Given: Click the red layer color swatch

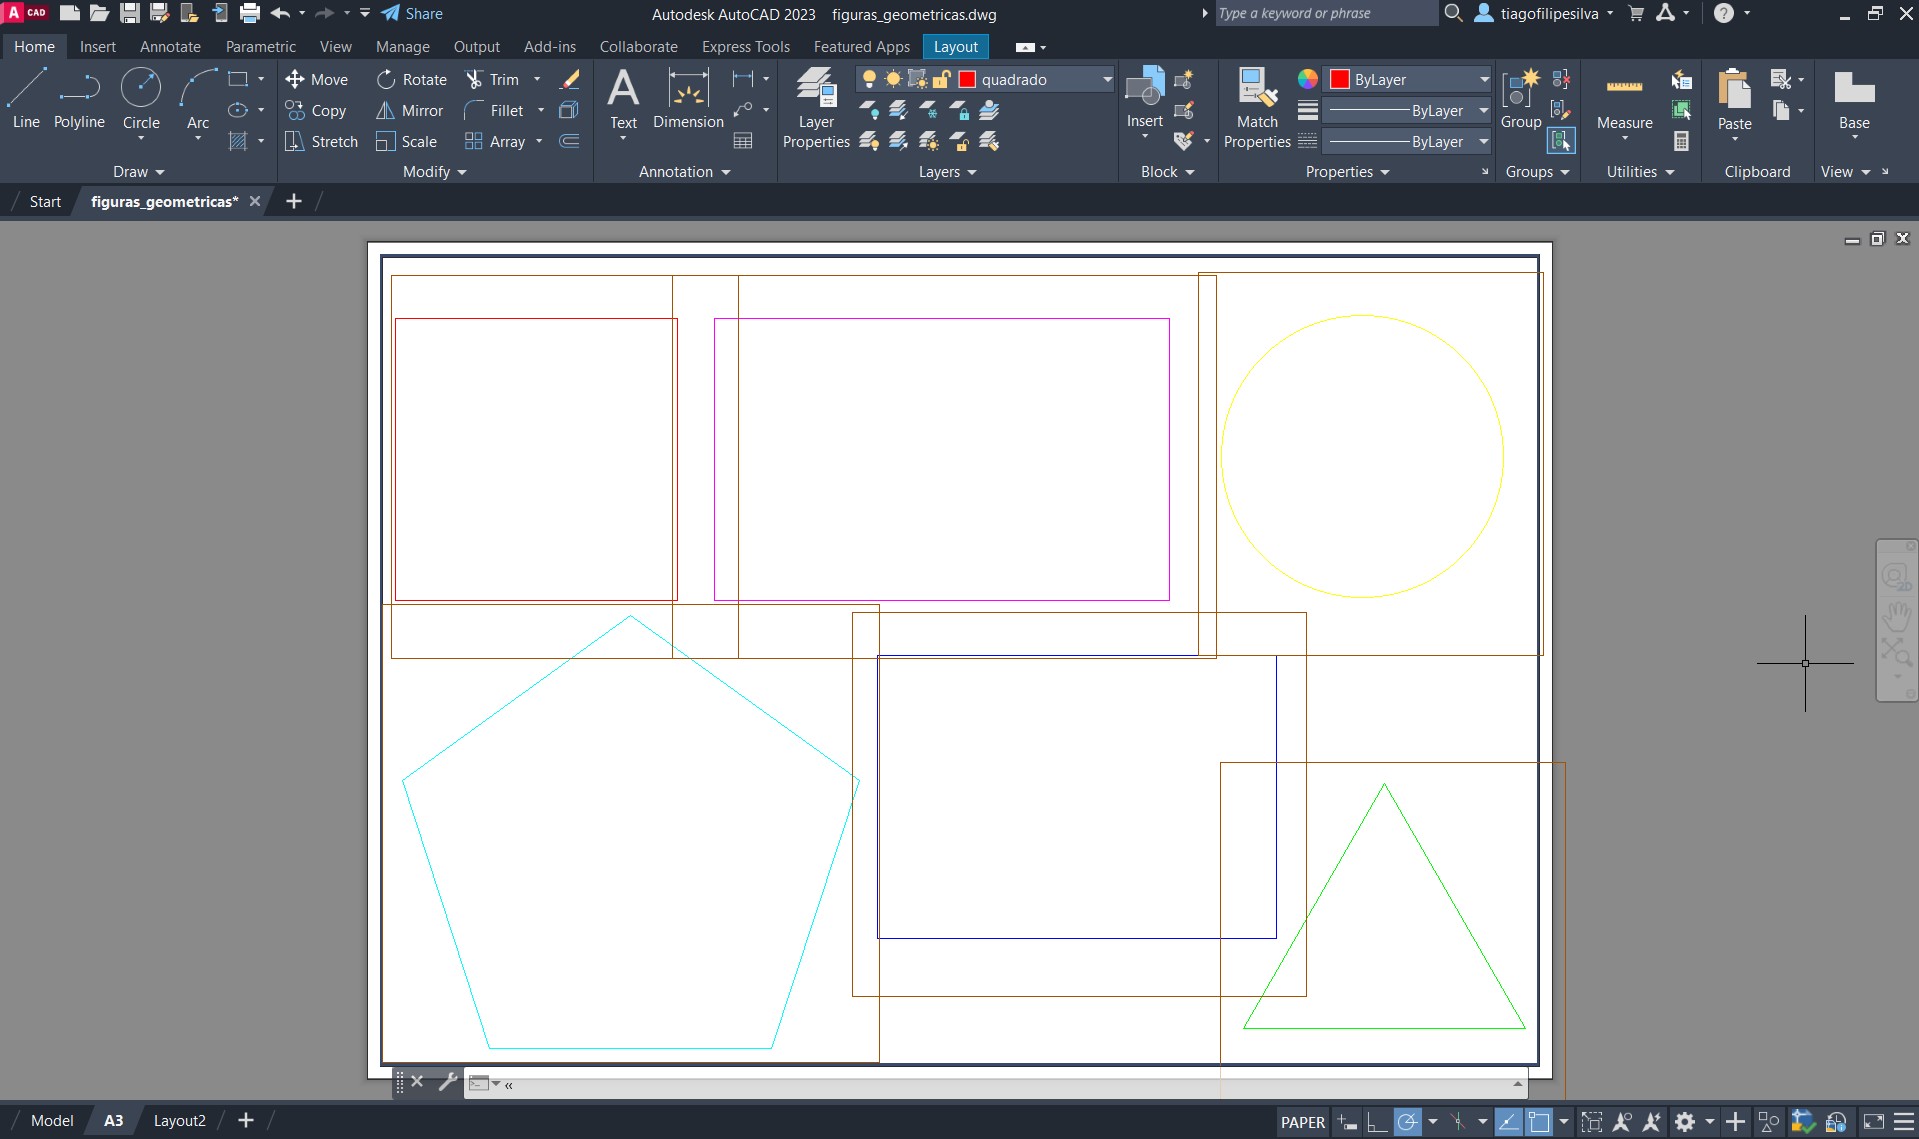Looking at the screenshot, I should (x=967, y=79).
